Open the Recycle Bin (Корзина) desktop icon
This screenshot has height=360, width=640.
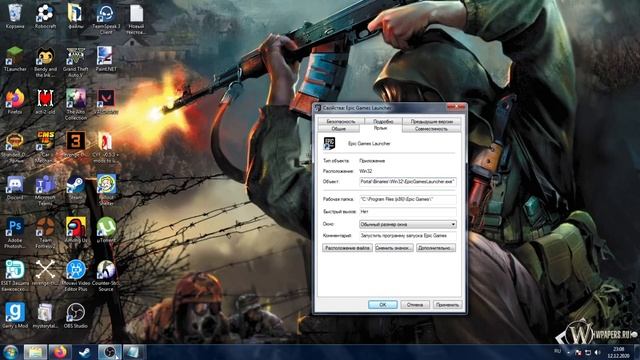coord(15,16)
